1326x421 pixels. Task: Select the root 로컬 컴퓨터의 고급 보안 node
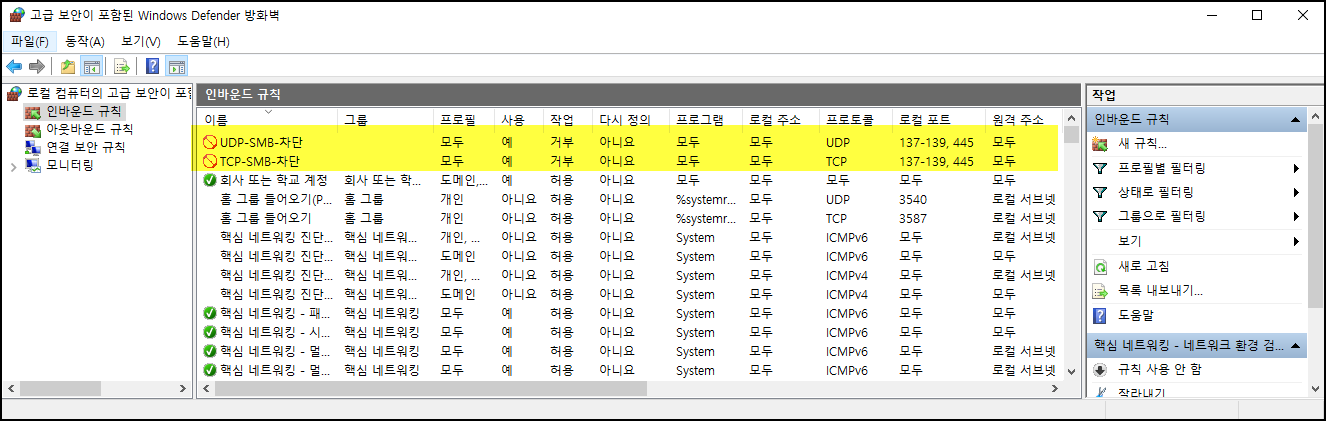pyautogui.click(x=107, y=93)
